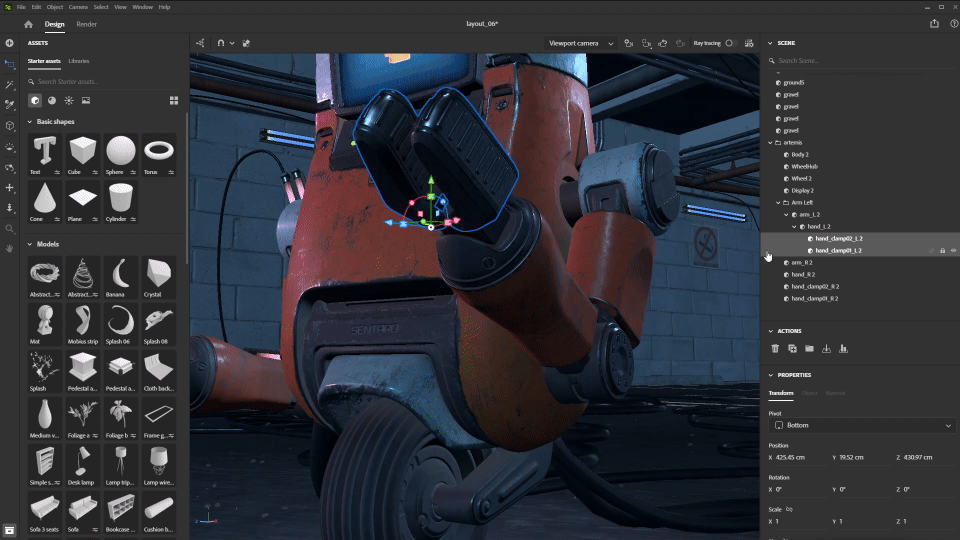Select the Sampler eyedropper tool
Image resolution: width=960 pixels, height=540 pixels.
[9, 105]
